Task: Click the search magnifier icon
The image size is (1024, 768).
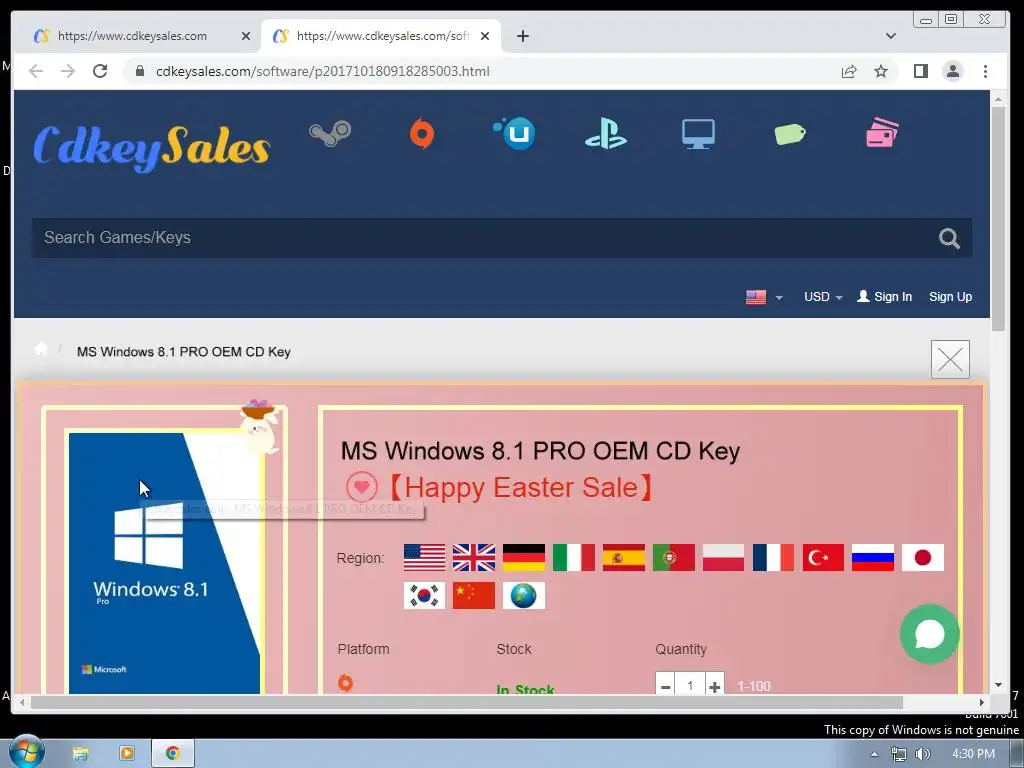Action: 949,238
